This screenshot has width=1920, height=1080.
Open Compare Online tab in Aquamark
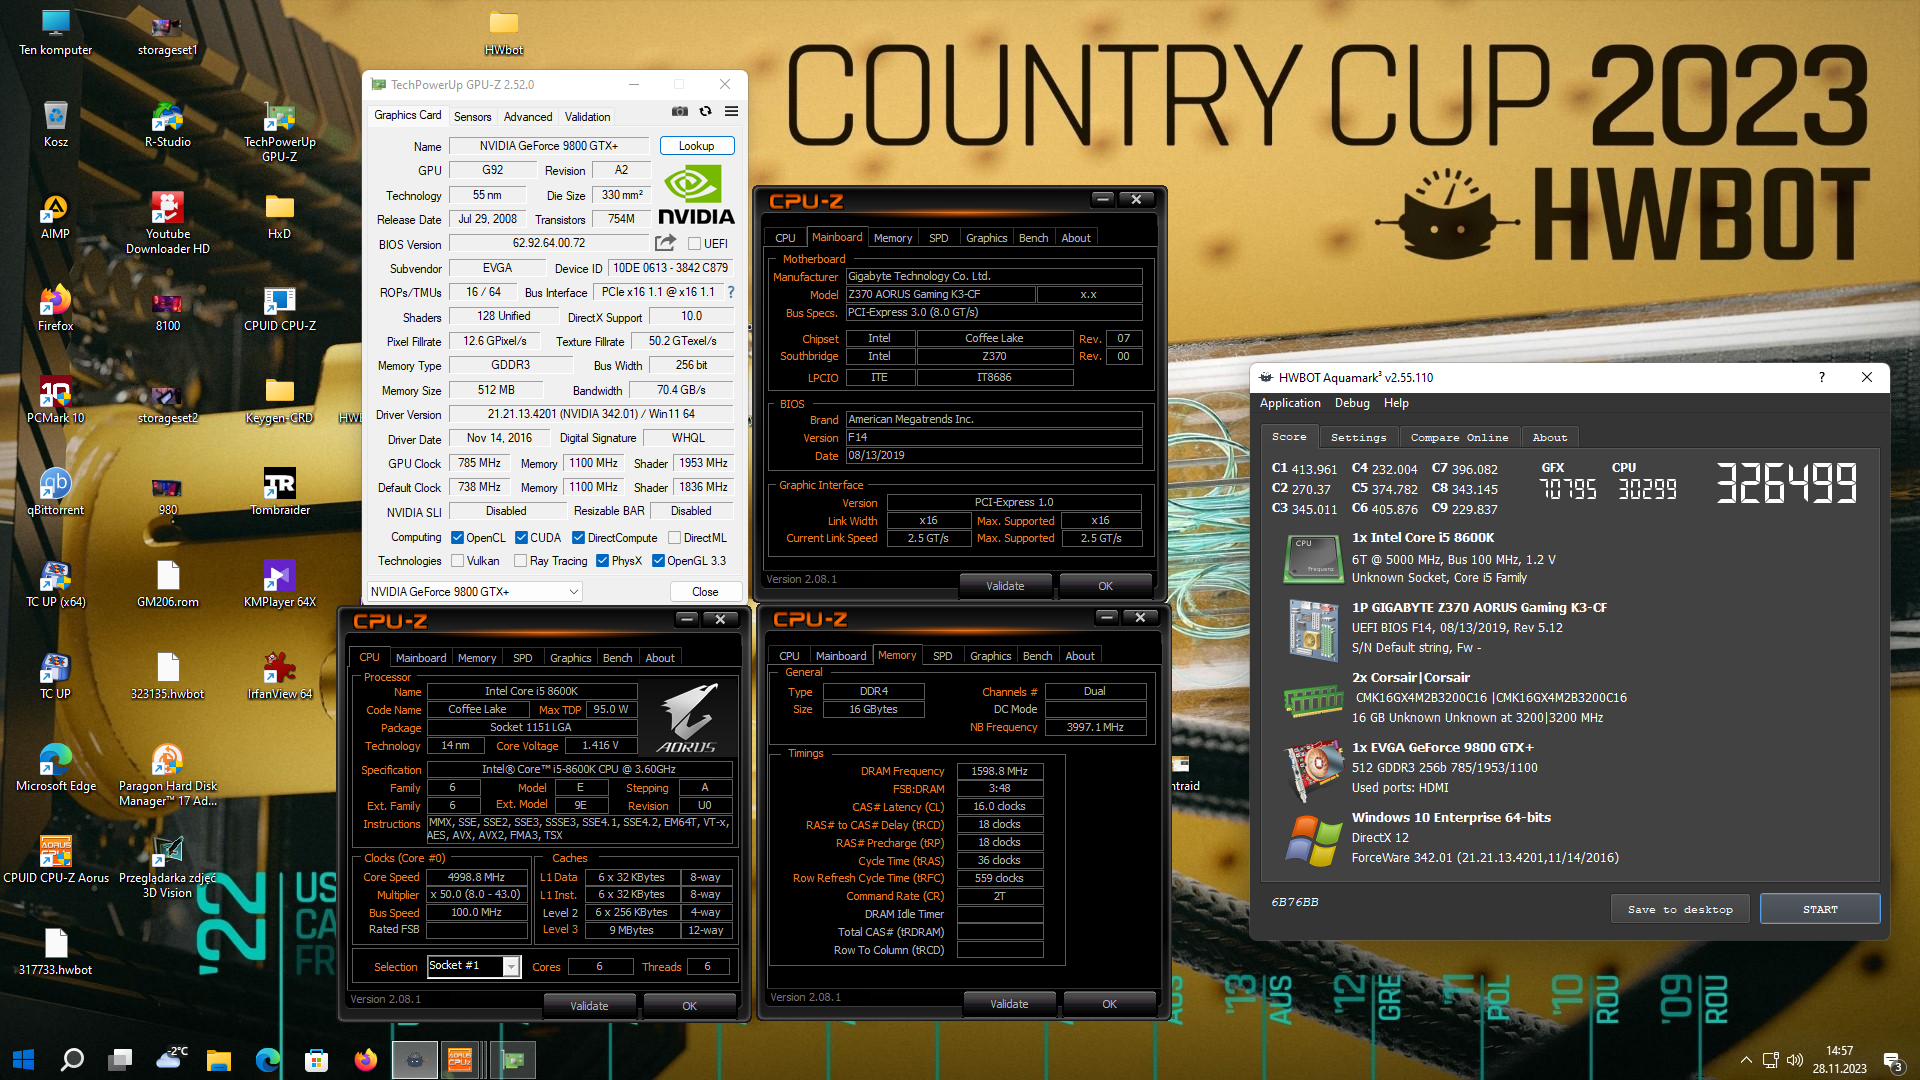1459,437
